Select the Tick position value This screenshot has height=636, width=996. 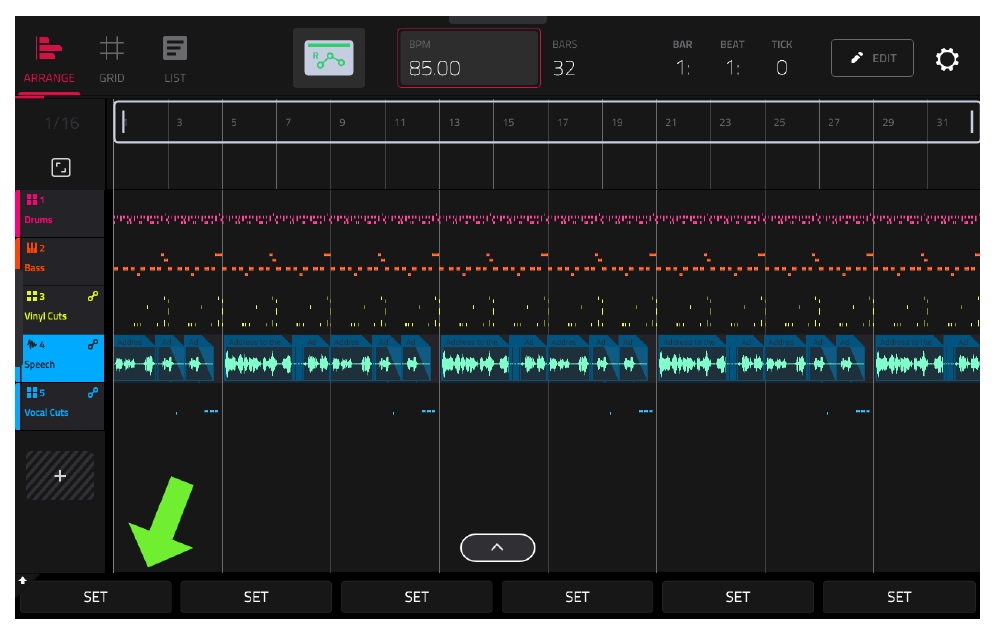[782, 68]
